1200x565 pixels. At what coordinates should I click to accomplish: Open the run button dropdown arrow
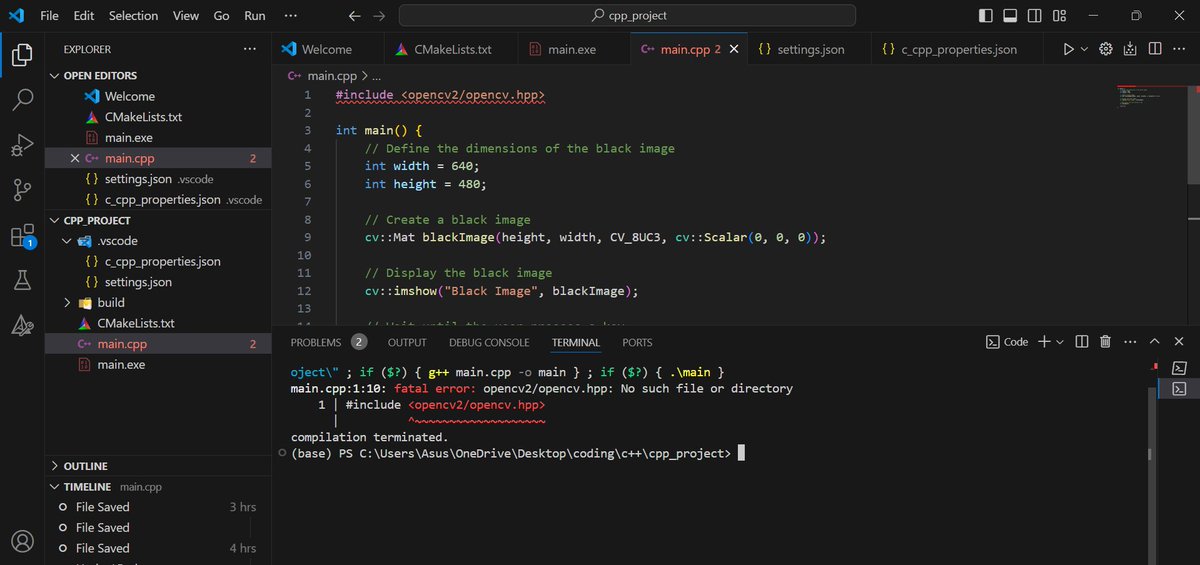[1084, 49]
